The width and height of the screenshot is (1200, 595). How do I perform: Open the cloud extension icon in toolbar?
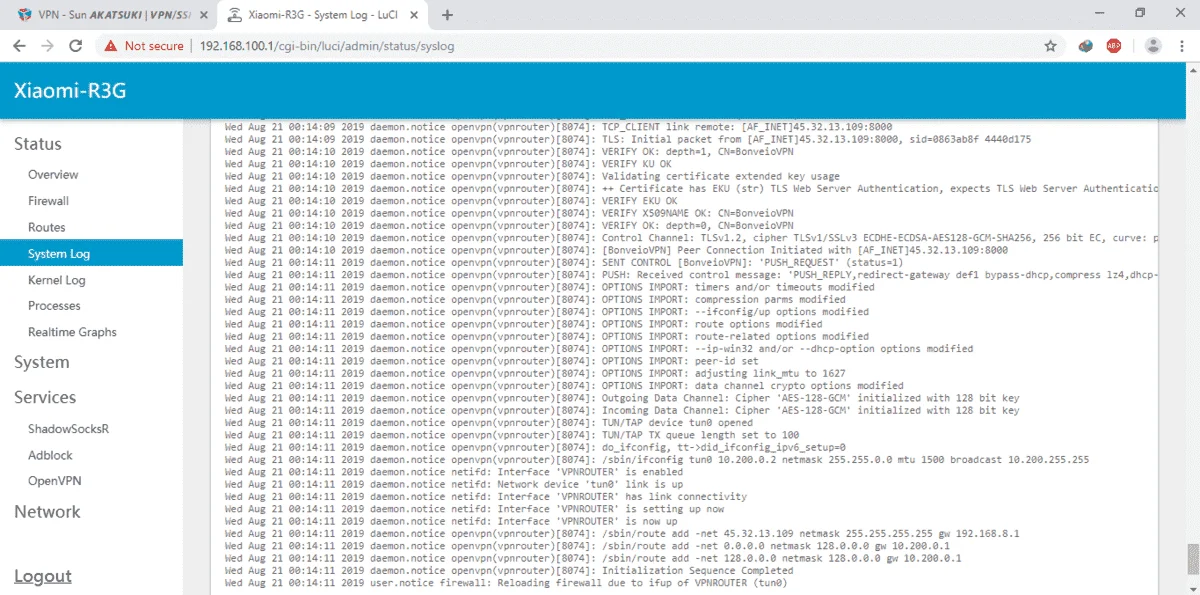(1086, 46)
